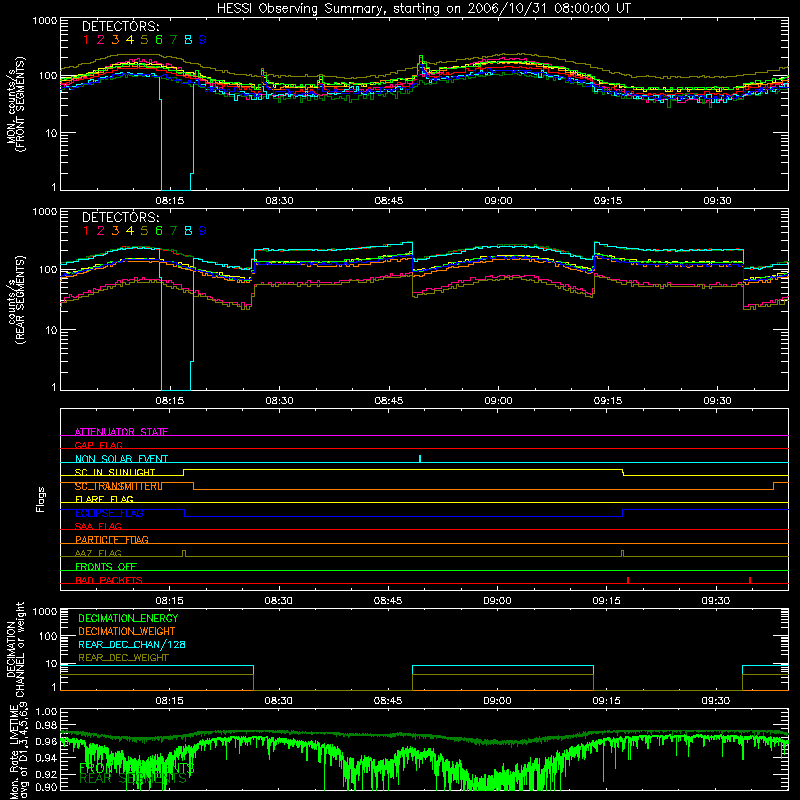The width and height of the screenshot is (800, 800).
Task: Select red detector 1 in front segments legend
Action: (x=86, y=40)
